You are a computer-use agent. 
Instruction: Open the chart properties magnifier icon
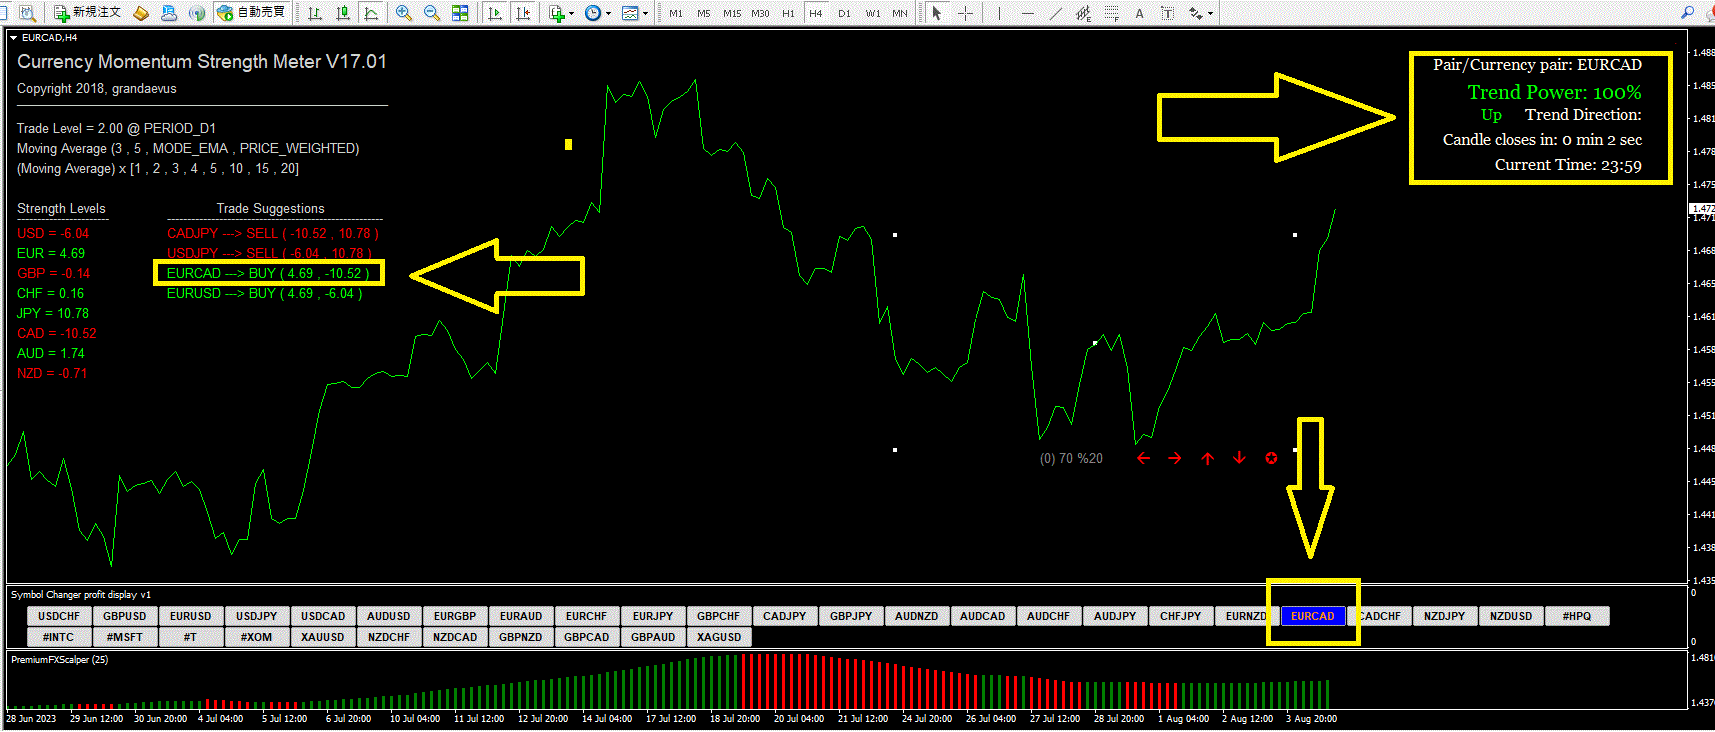[x=27, y=13]
